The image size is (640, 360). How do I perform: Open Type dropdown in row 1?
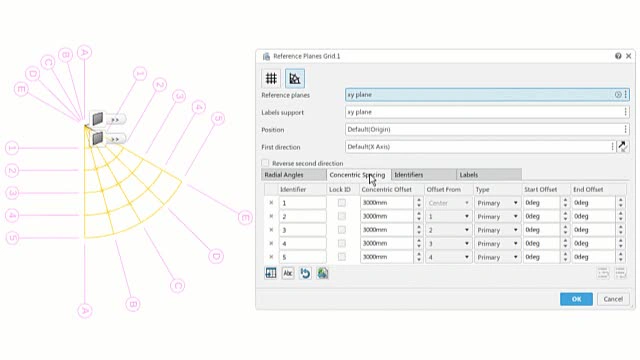(x=497, y=203)
